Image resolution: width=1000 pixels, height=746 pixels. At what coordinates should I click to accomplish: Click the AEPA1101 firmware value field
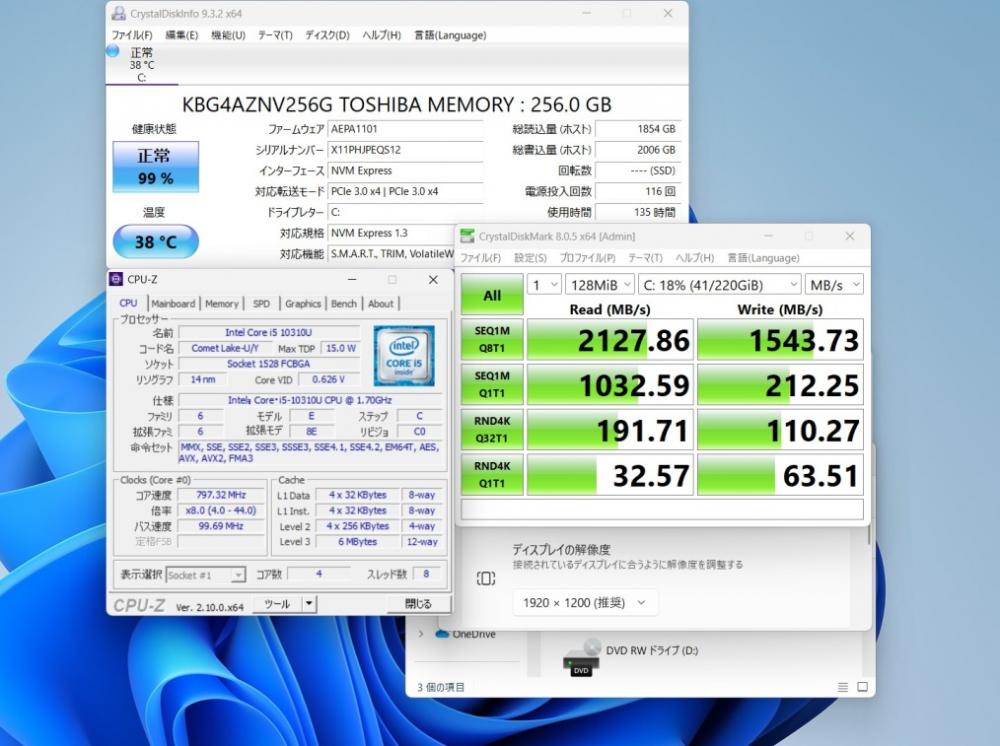point(405,129)
